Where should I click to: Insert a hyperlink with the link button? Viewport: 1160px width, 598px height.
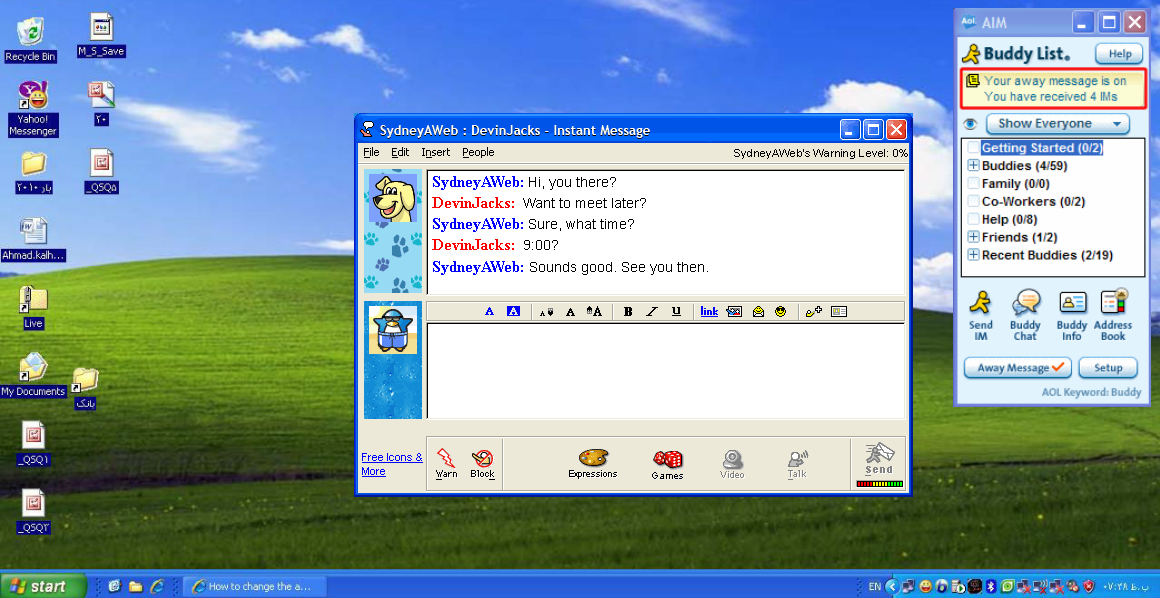[x=709, y=312]
